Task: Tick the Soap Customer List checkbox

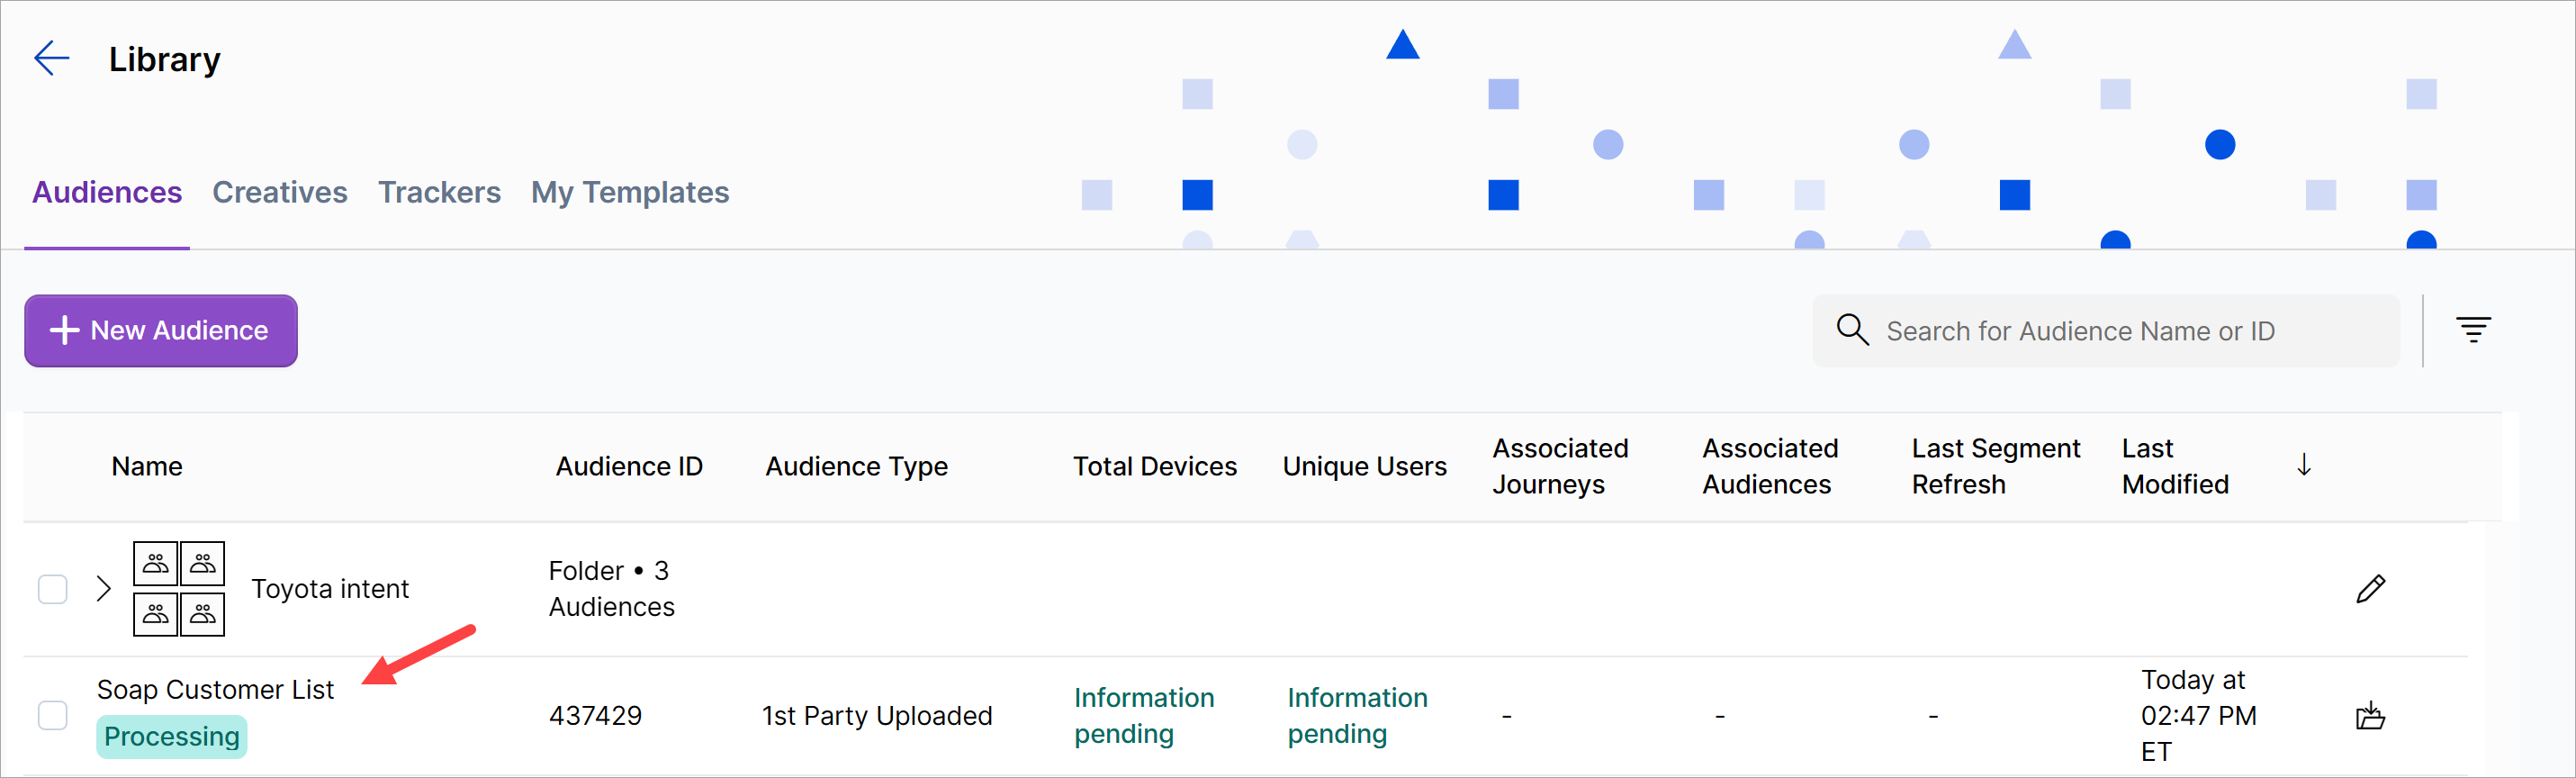Action: (x=53, y=716)
